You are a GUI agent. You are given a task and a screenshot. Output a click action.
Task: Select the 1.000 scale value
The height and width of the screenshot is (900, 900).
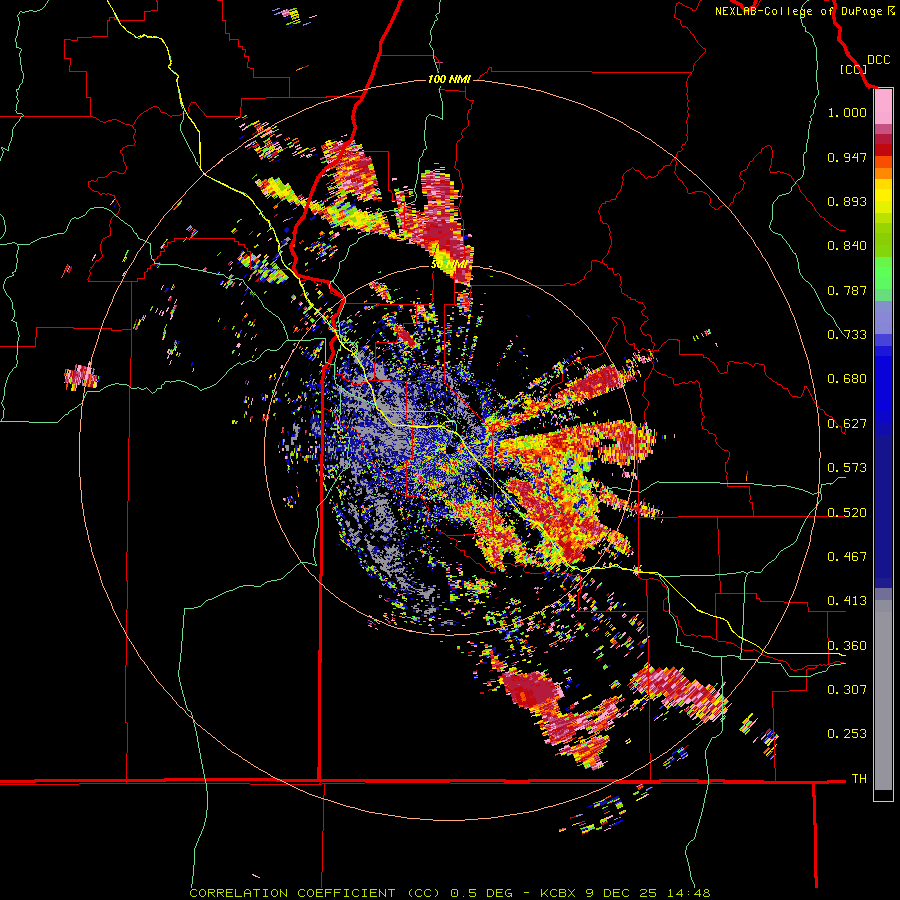tap(847, 112)
